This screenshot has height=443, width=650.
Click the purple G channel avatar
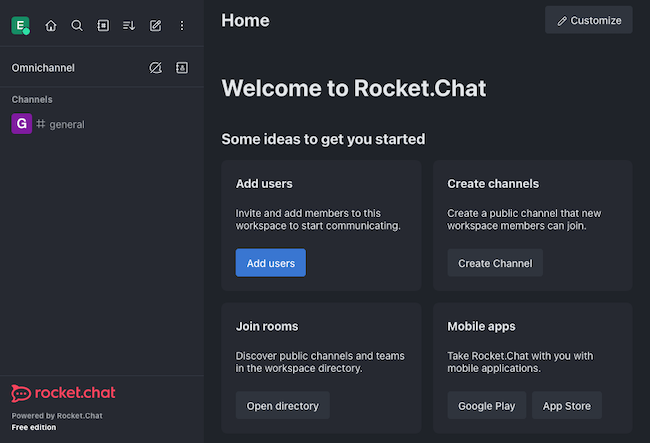[21, 124]
